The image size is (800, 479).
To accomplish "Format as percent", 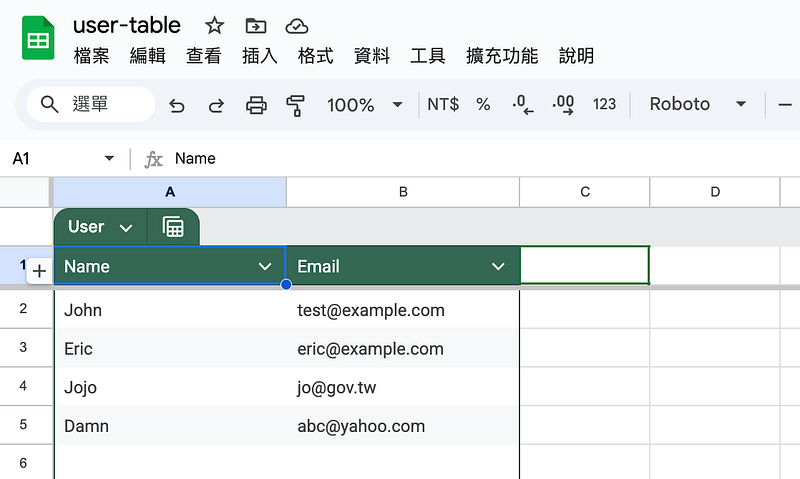I will pos(483,105).
